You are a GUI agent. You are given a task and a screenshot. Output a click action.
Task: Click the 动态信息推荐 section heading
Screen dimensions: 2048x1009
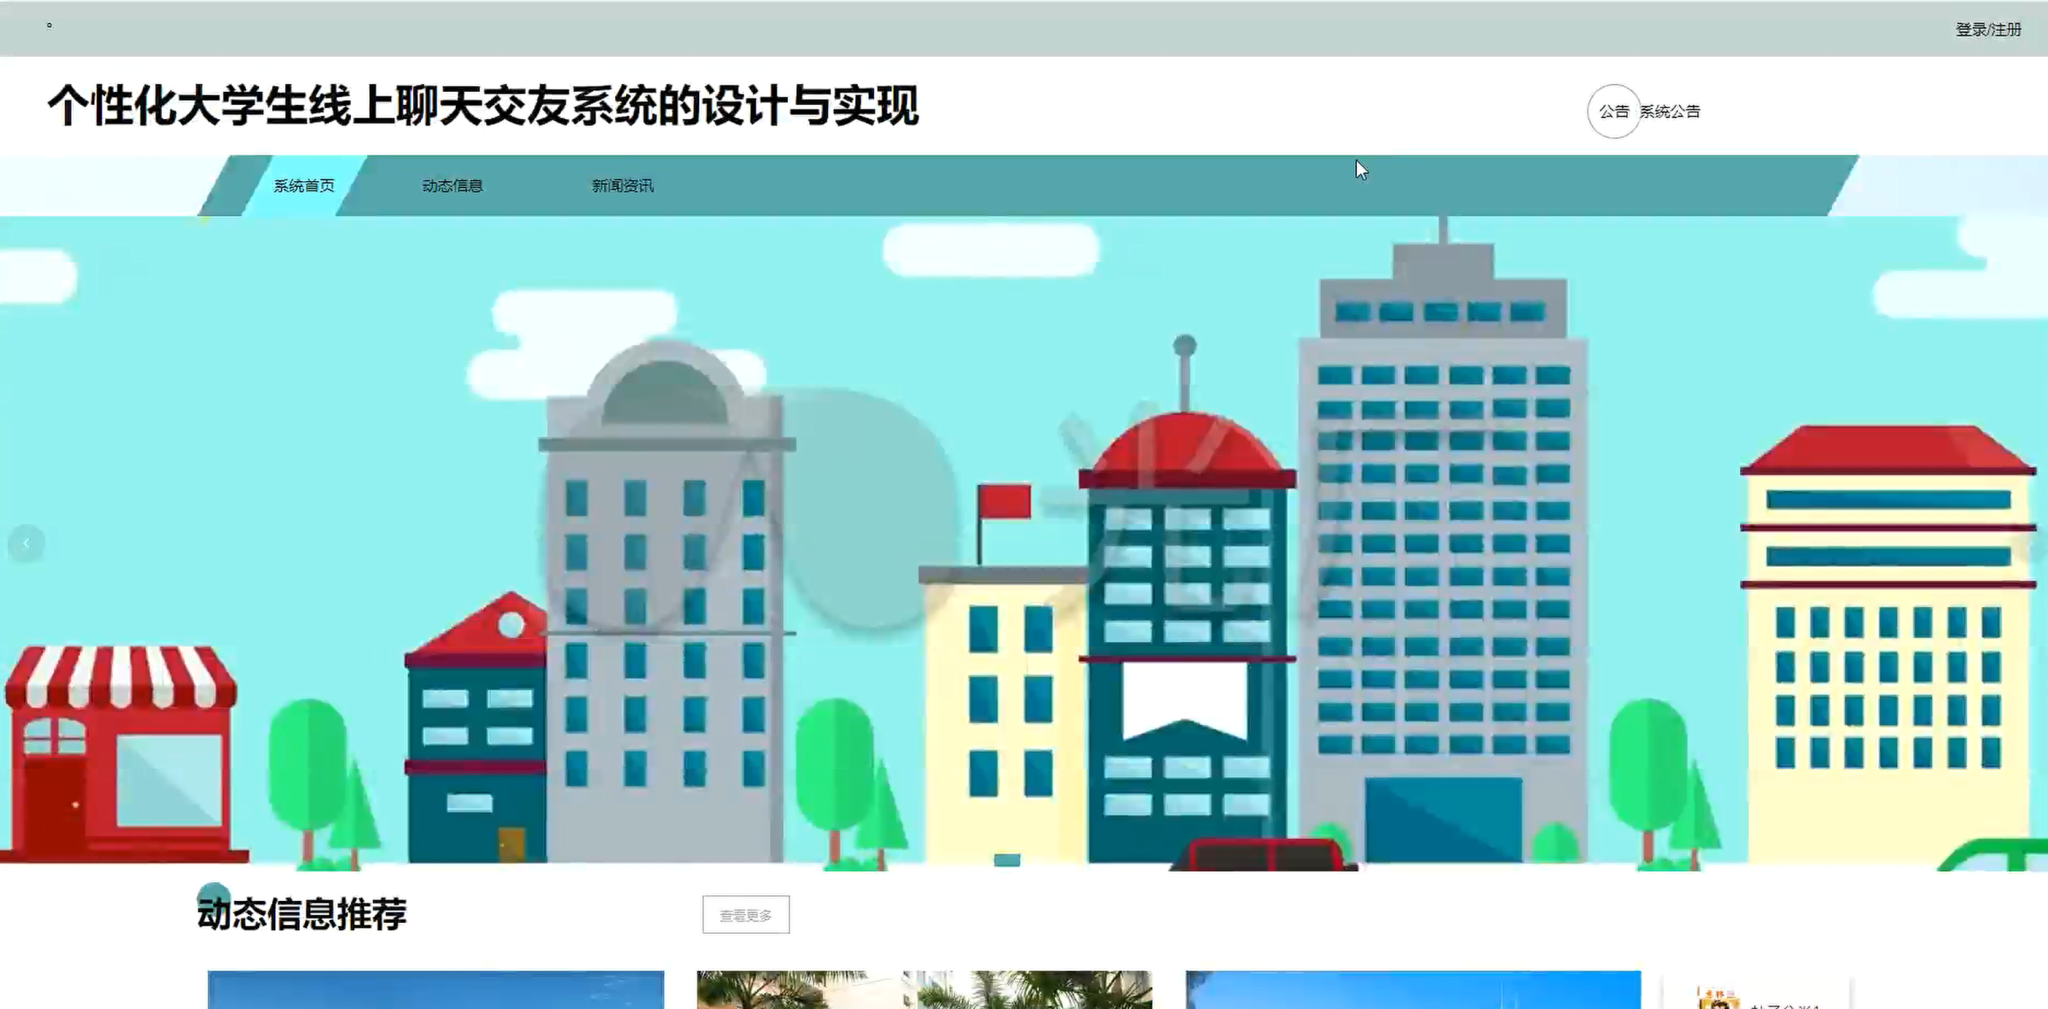[302, 914]
